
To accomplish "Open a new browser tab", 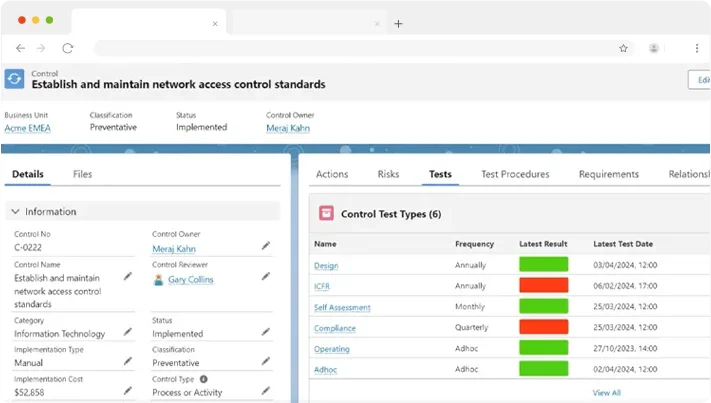I will (398, 23).
